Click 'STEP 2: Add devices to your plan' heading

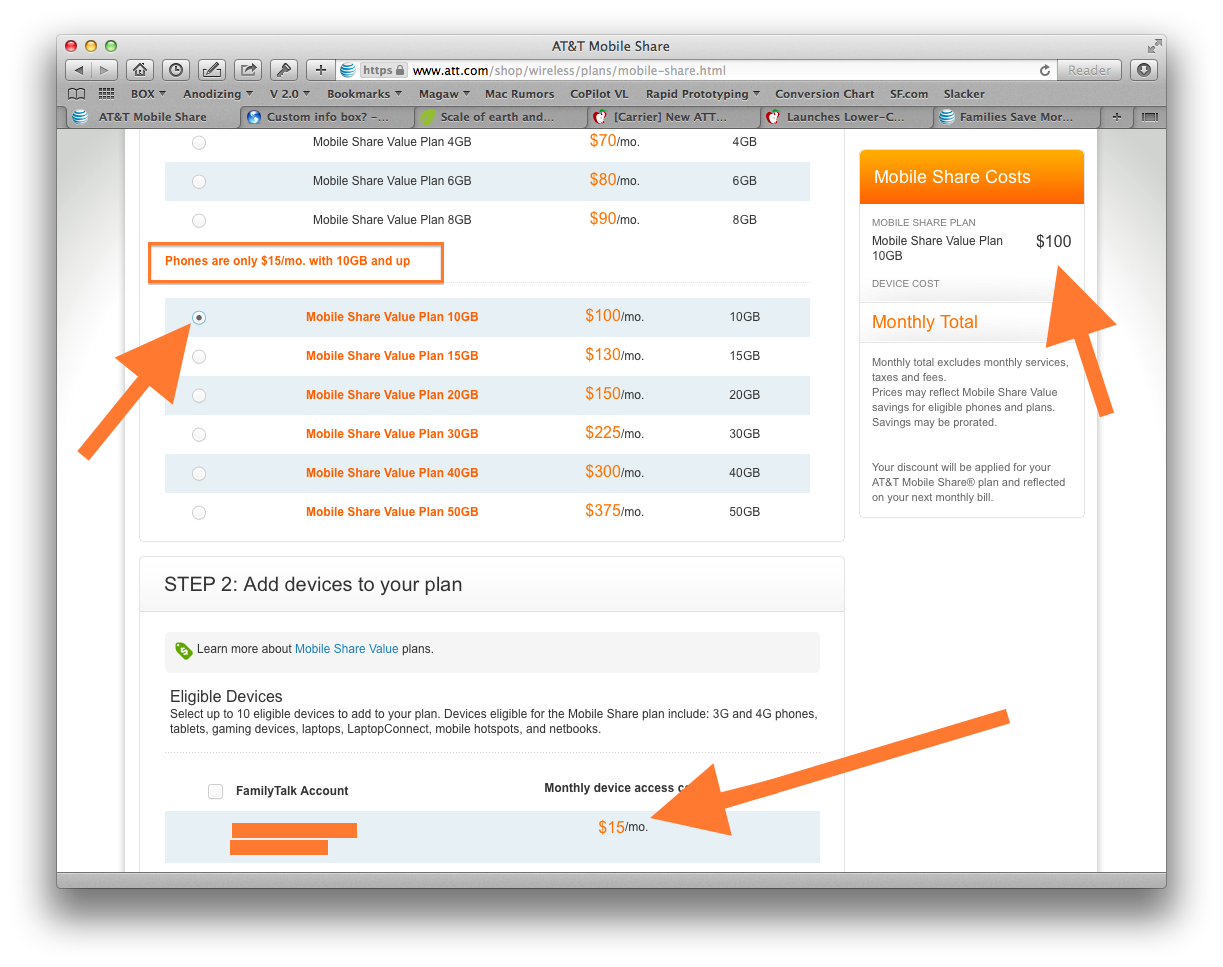[313, 584]
